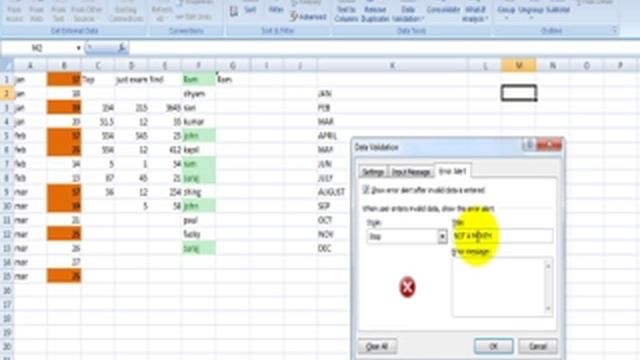Select the highlighted column header M
This screenshot has height=360, width=640.
pos(519,65)
